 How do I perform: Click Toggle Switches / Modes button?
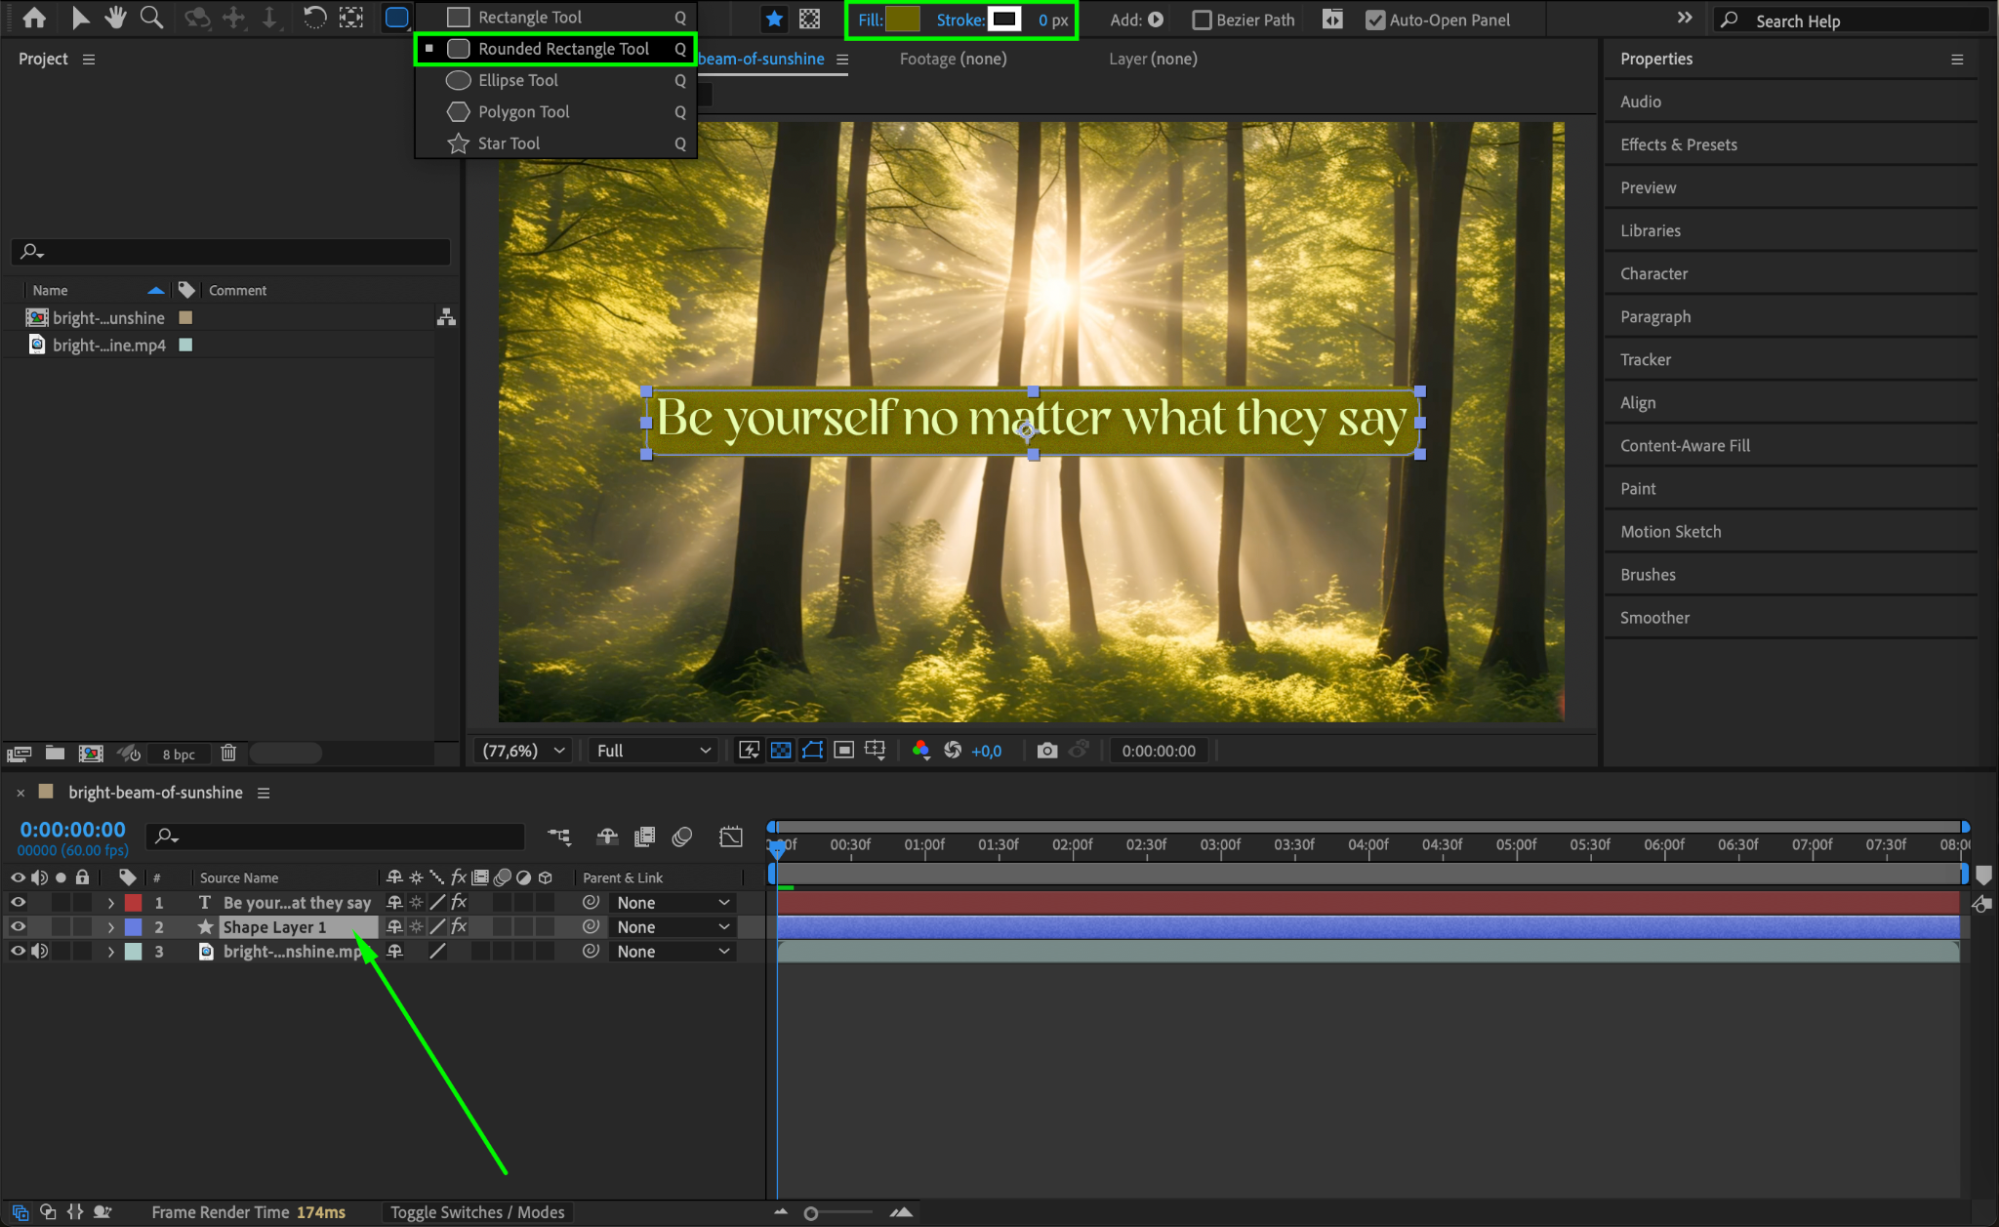pos(477,1212)
